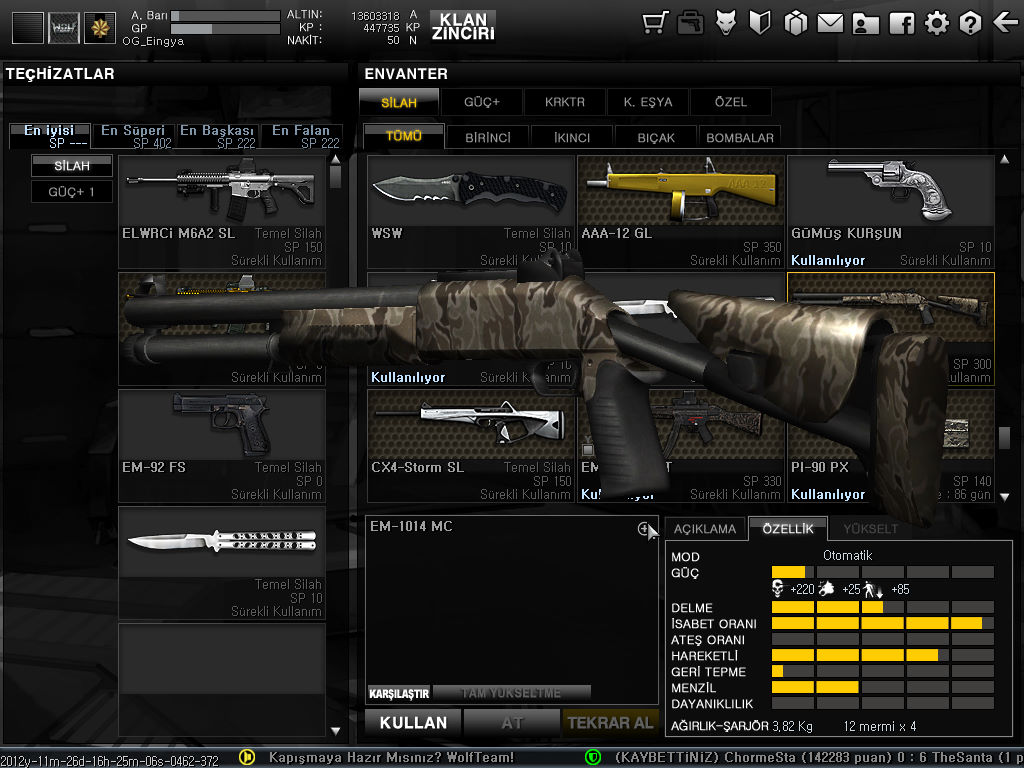Click the AT discard button
The image size is (1024, 768).
point(513,723)
